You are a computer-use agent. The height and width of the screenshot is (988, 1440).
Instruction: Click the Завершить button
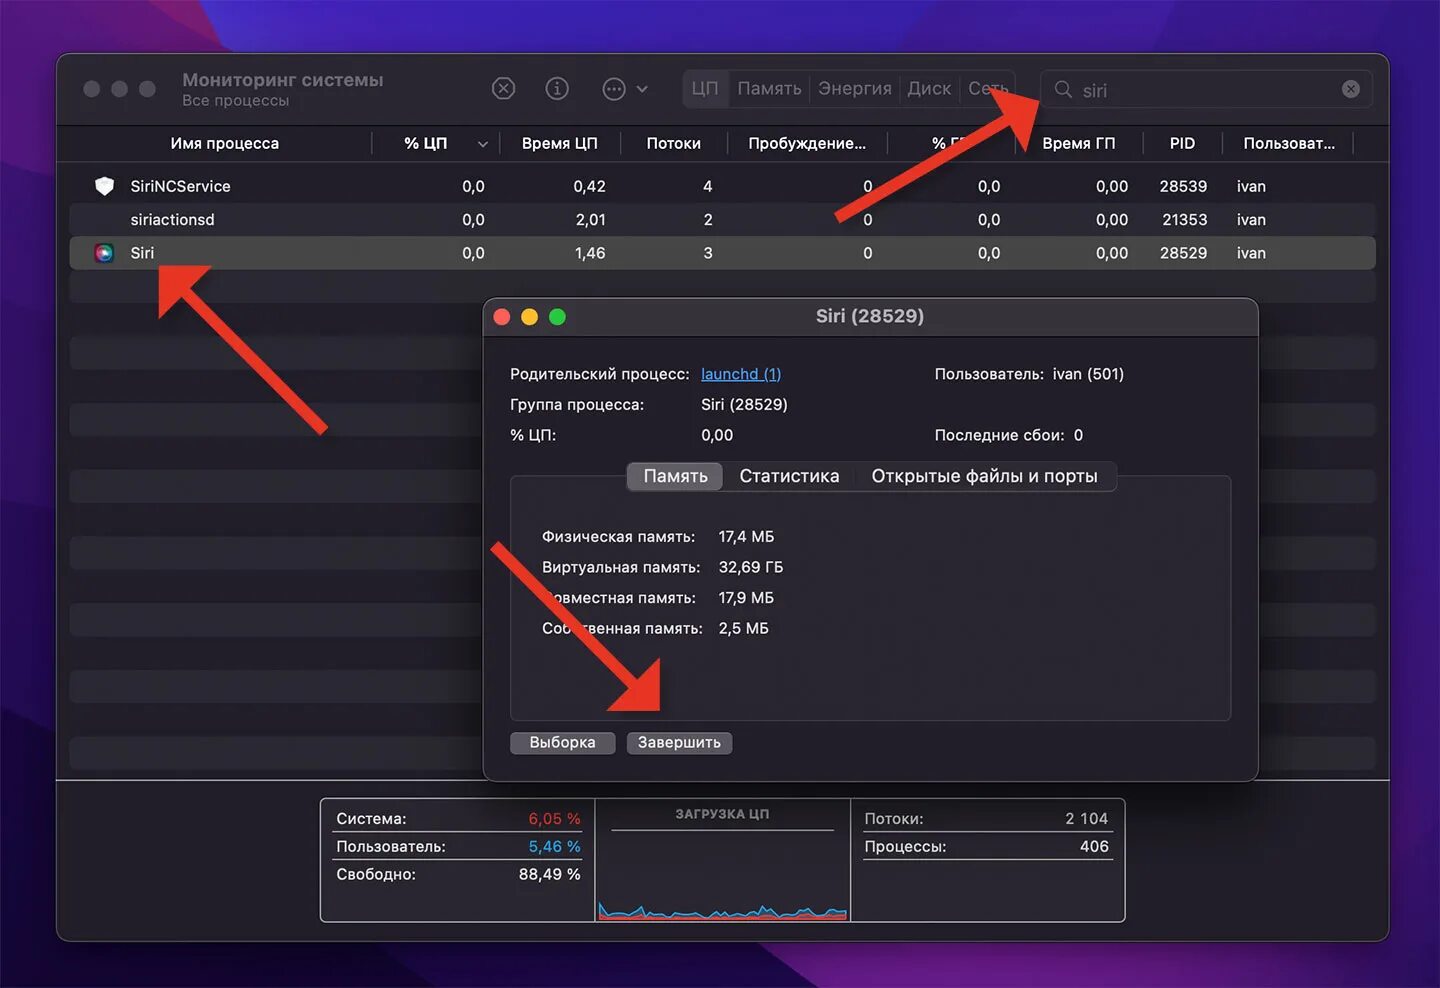pyautogui.click(x=679, y=742)
